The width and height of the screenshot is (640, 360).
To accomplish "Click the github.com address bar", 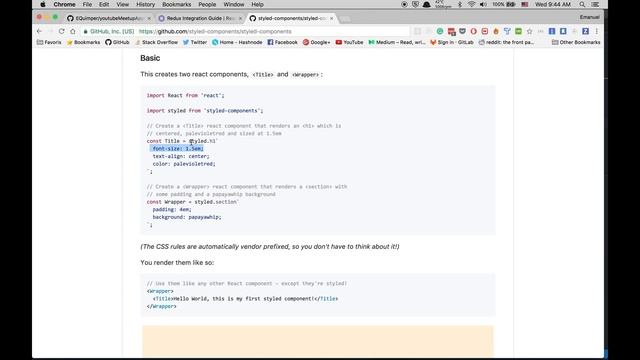I will tap(245, 31).
